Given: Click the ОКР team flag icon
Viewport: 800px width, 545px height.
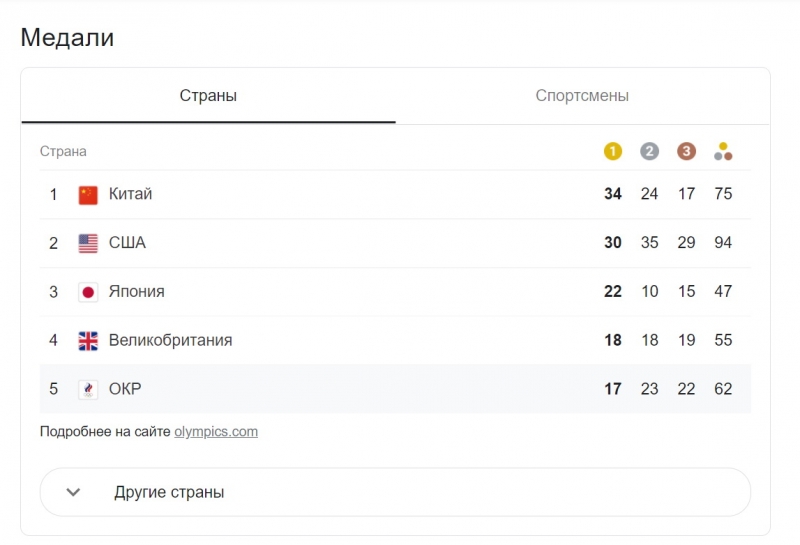Looking at the screenshot, I should (x=88, y=390).
